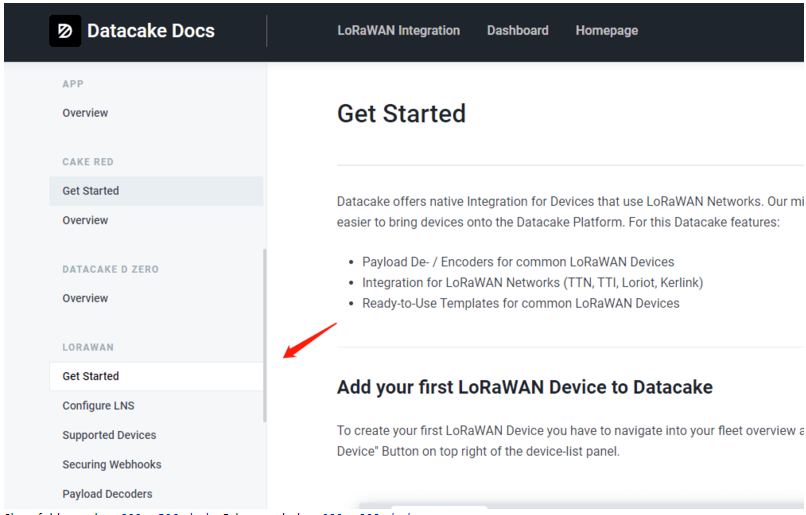The width and height of the screenshot is (806, 515).
Task: Click the 'To create your first LoRaWAN Device' paragraph
Action: [571, 441]
